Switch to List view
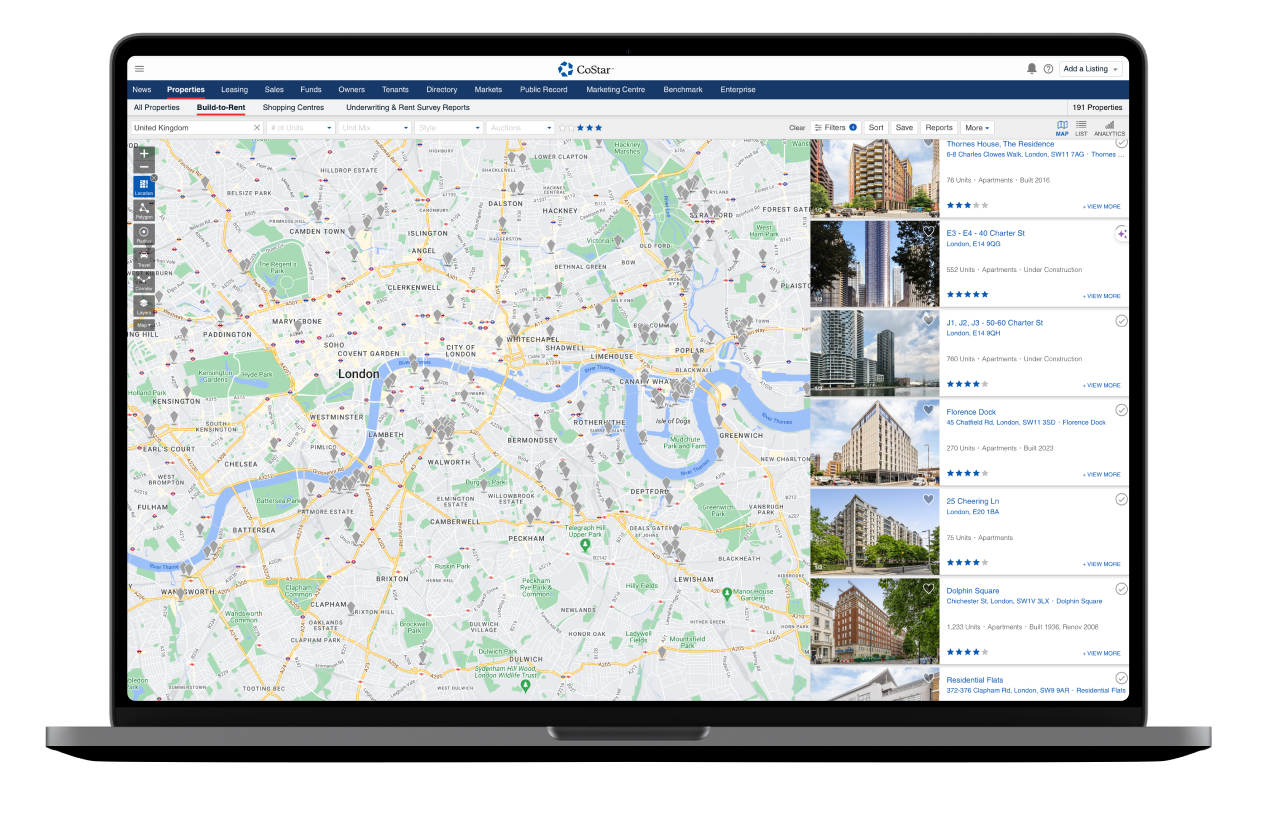1265x832 pixels. pos(1081,128)
